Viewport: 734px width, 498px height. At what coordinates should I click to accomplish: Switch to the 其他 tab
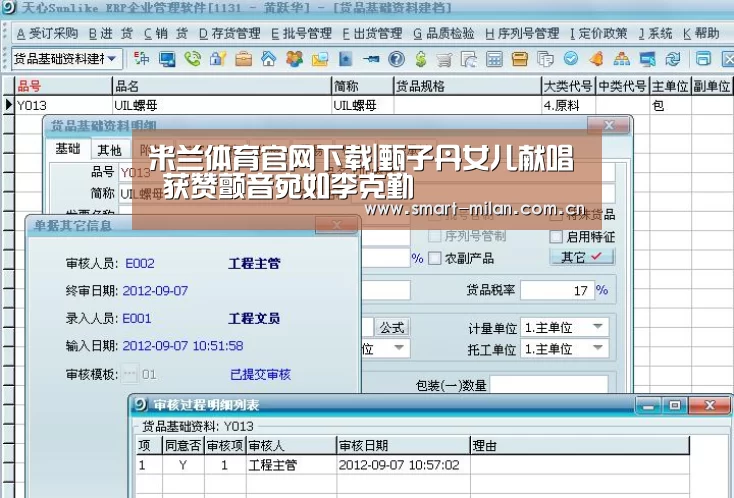point(110,150)
